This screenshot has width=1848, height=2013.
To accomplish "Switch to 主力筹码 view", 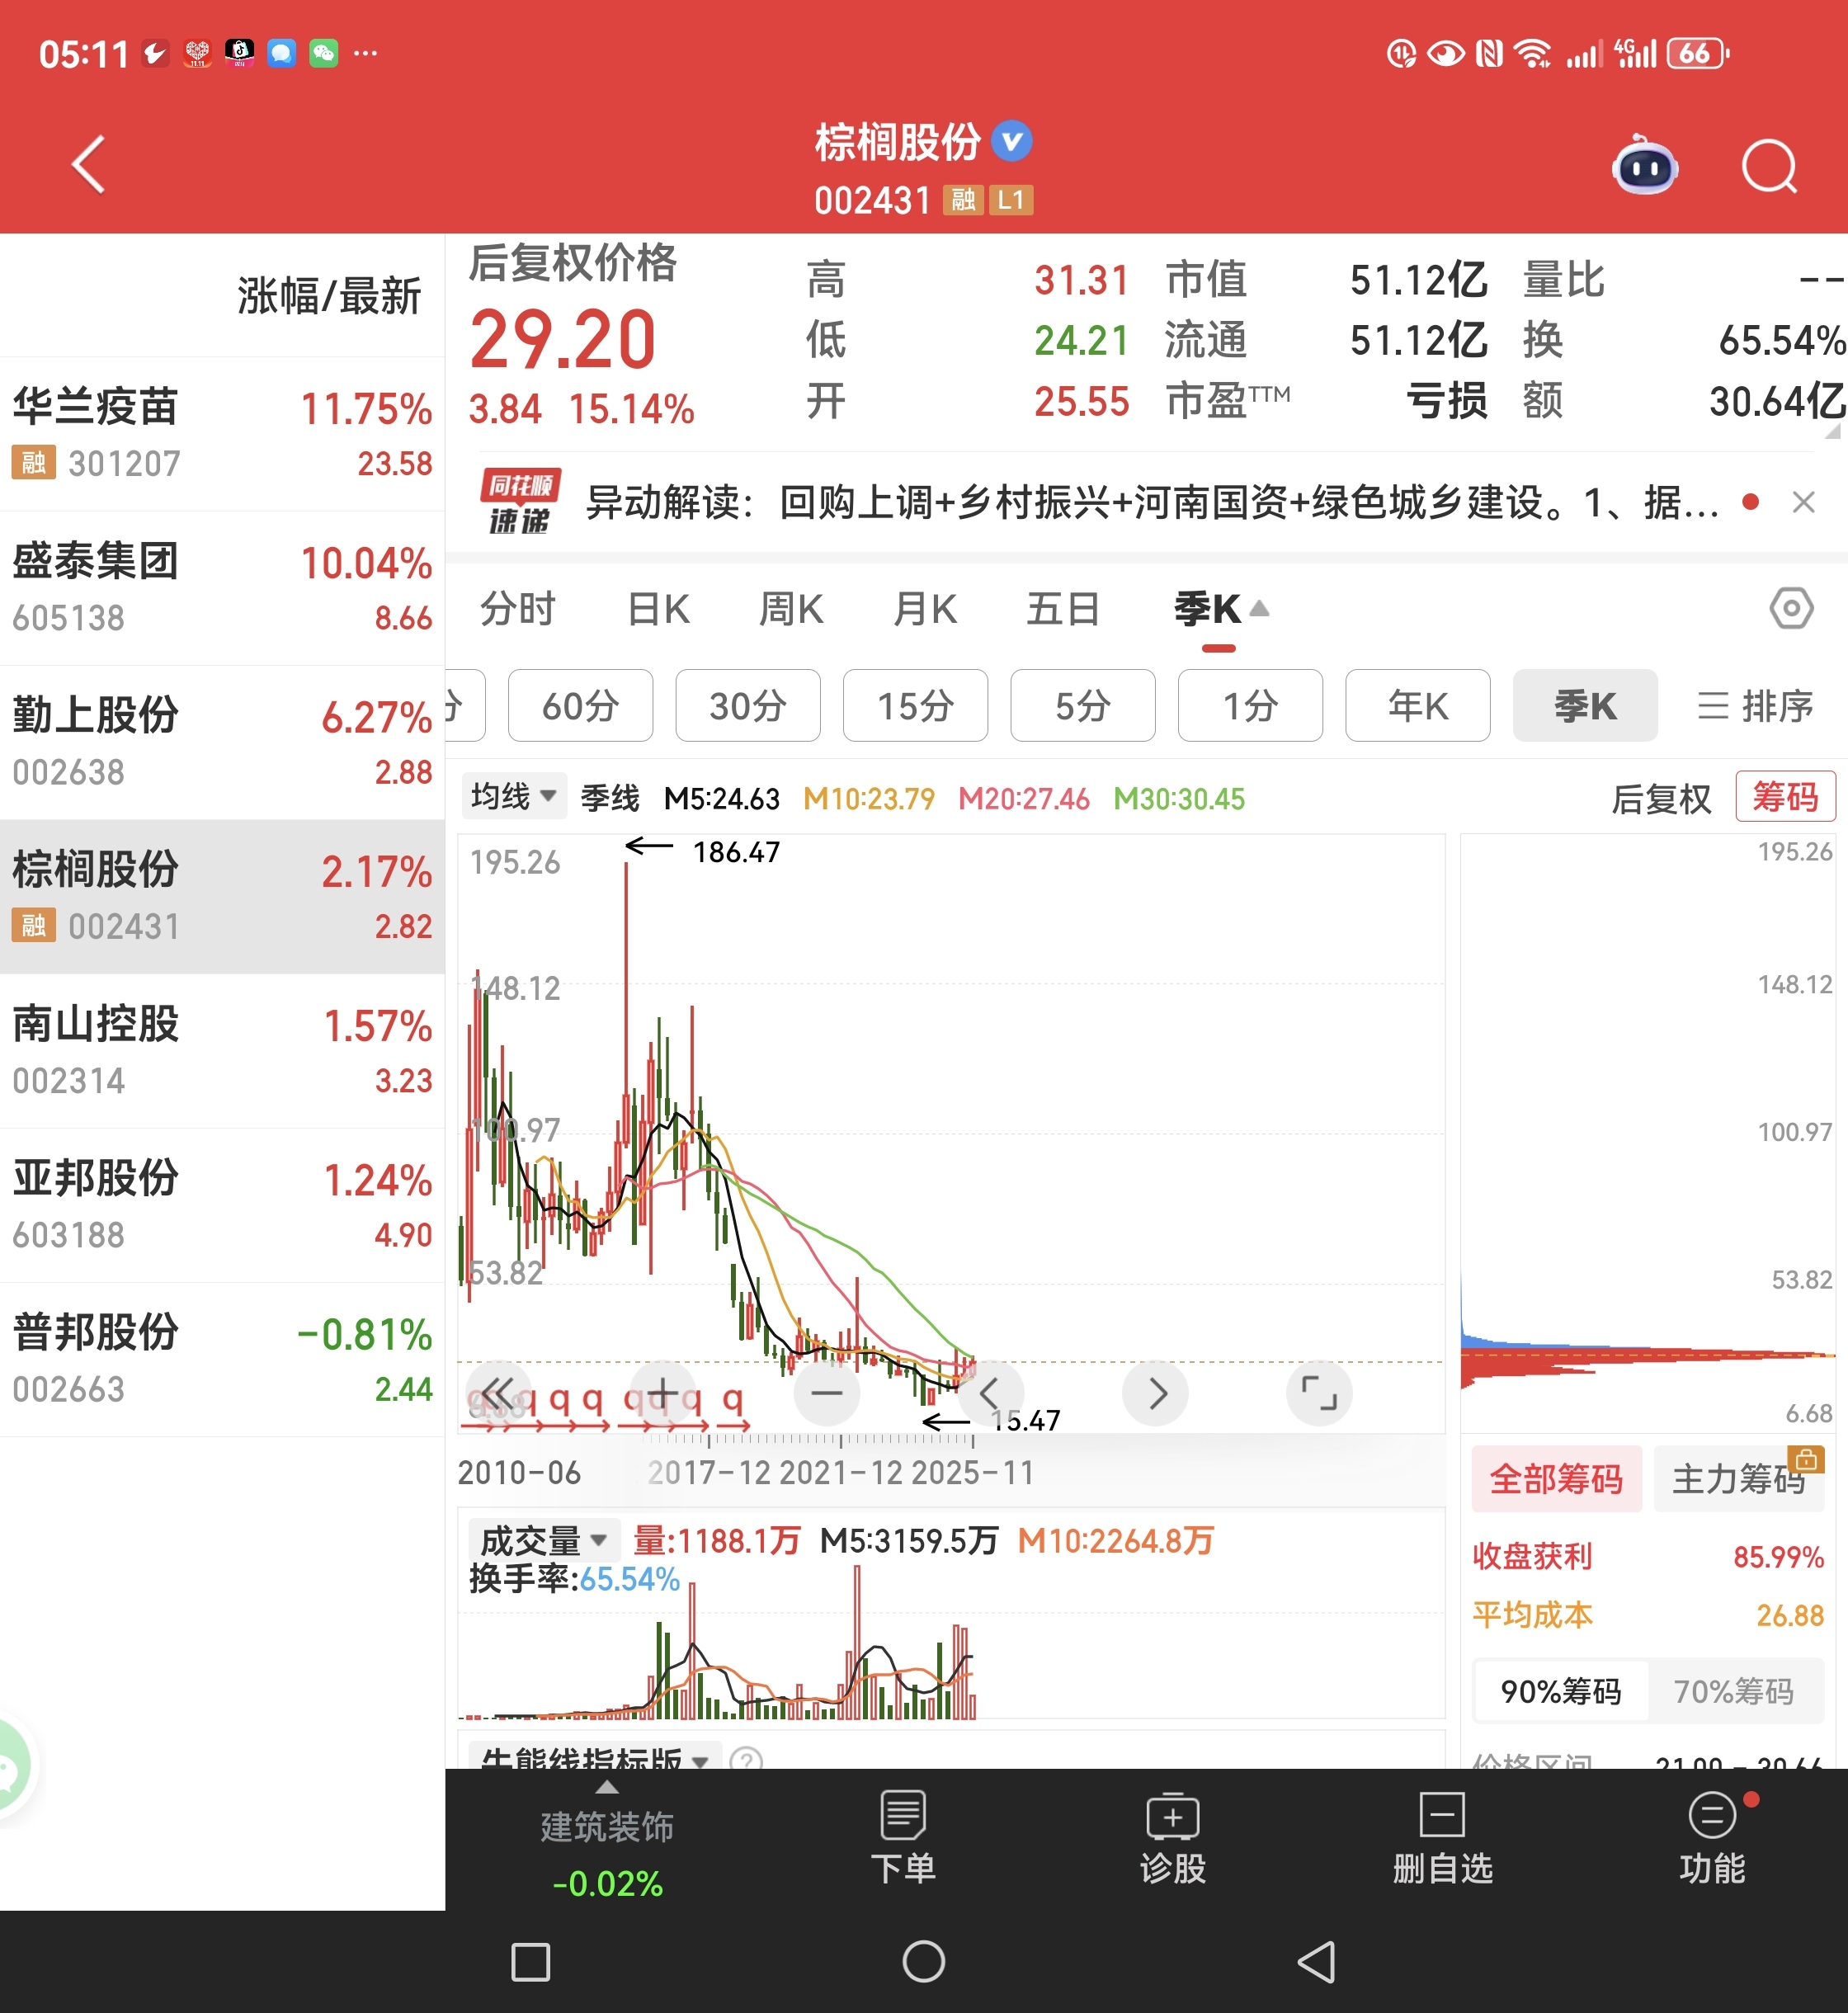I will point(1738,1478).
